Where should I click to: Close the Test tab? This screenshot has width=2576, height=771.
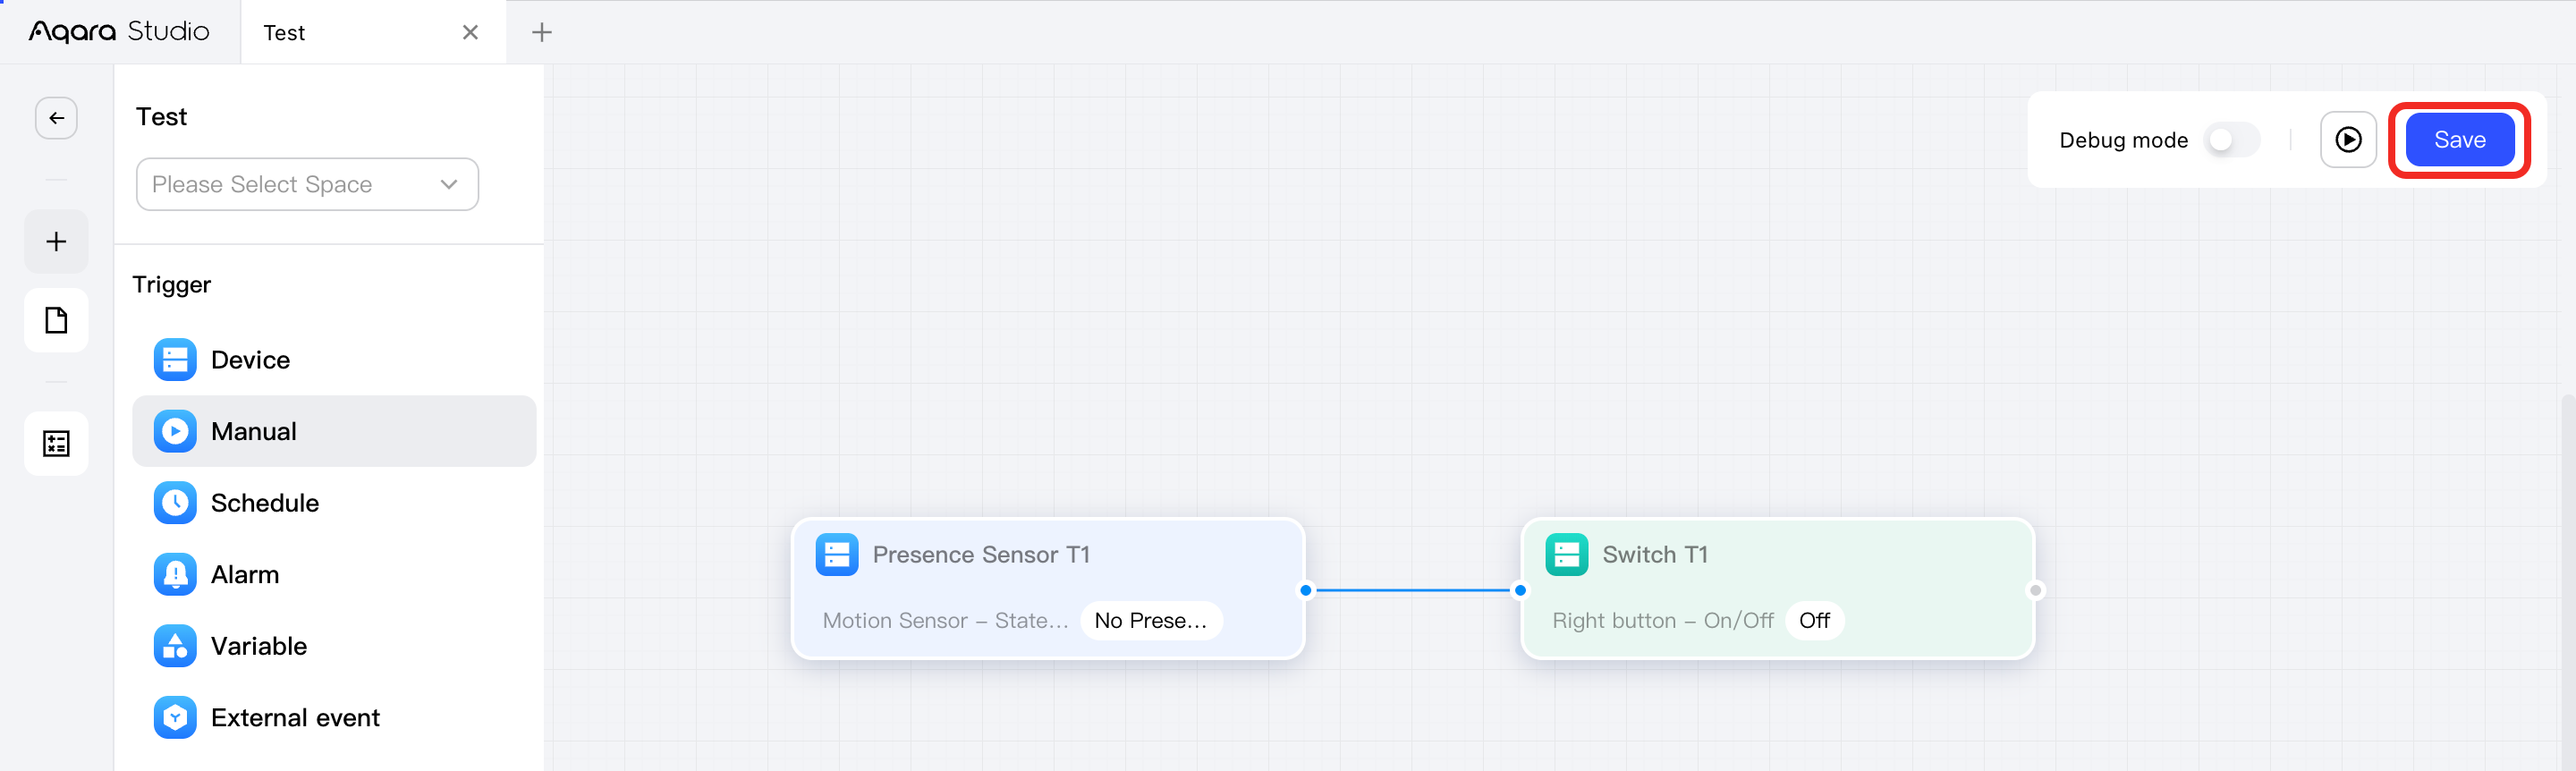(x=470, y=32)
